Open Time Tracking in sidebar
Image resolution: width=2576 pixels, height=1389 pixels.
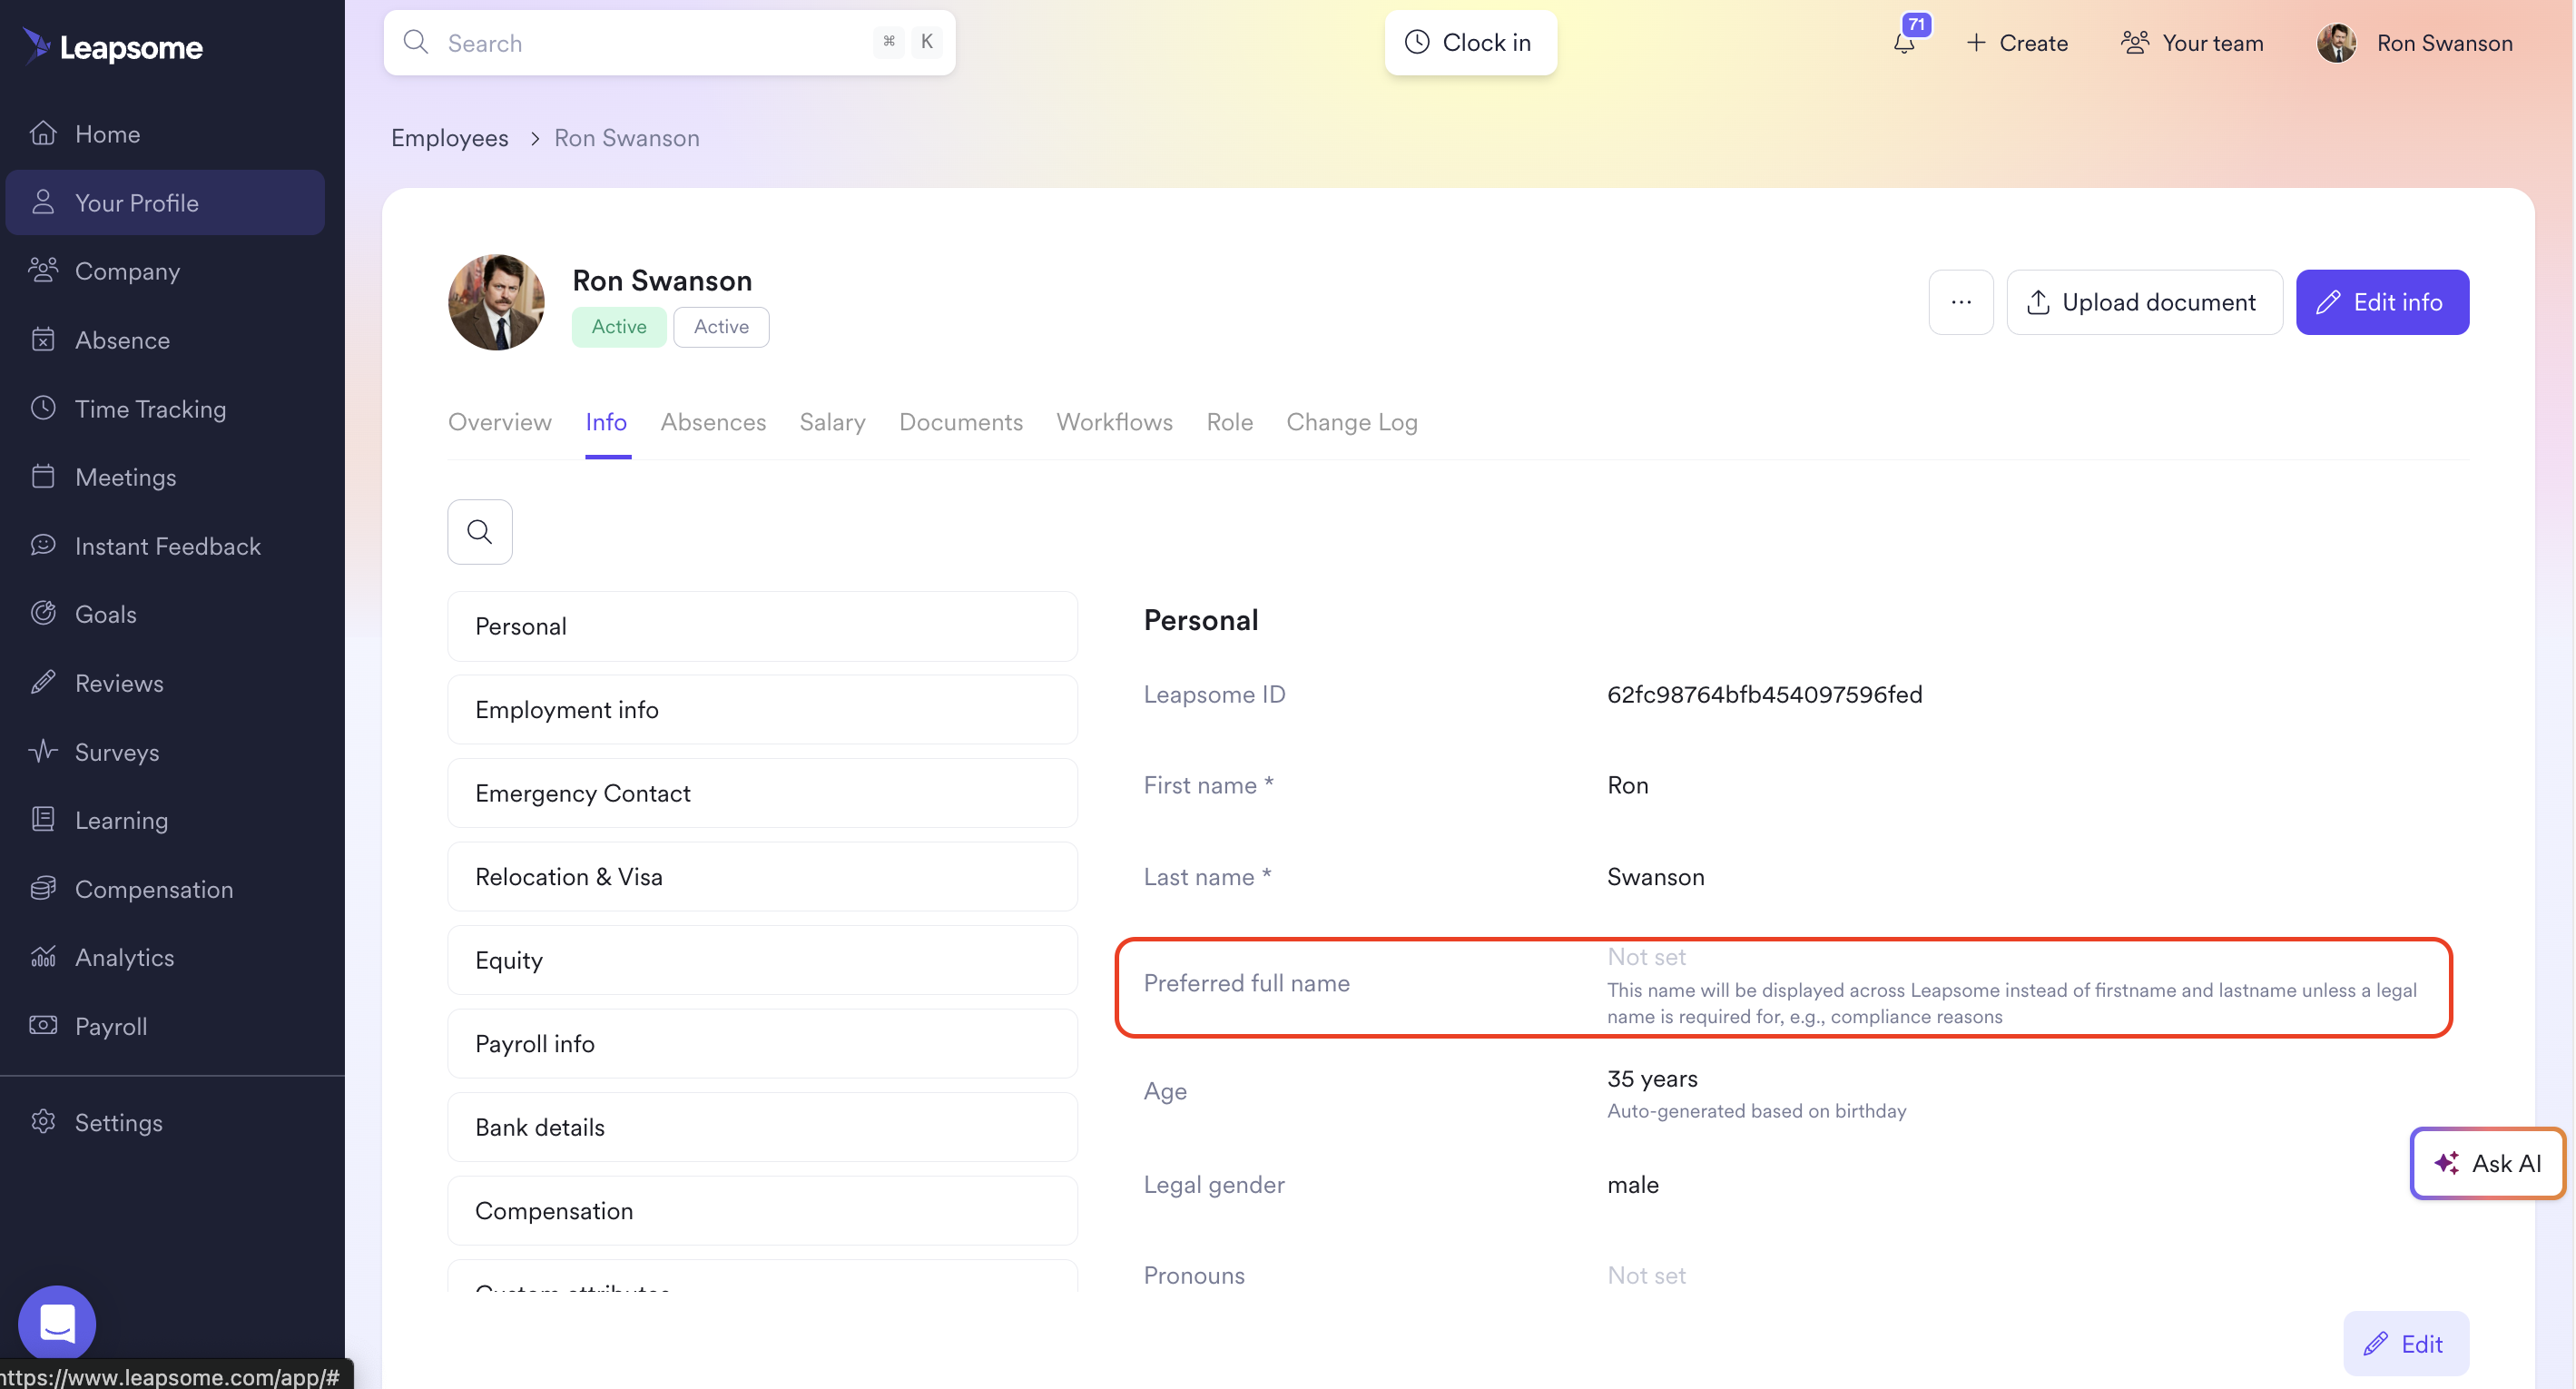click(x=165, y=409)
